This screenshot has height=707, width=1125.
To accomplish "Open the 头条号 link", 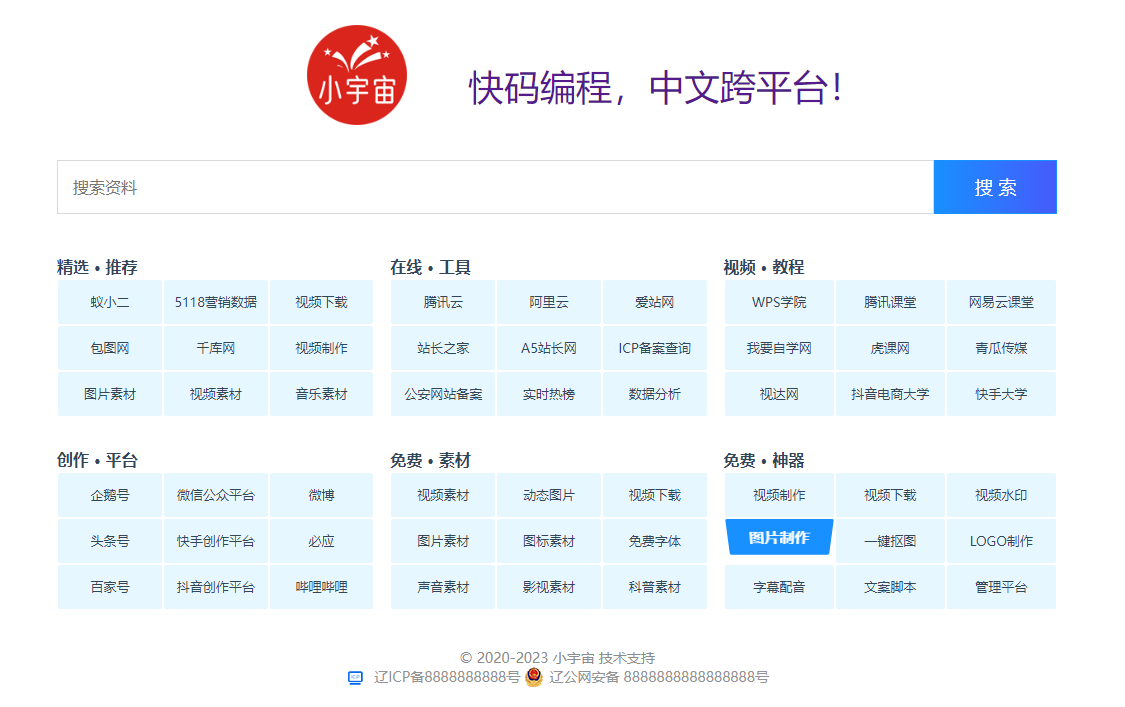I will pyautogui.click(x=110, y=541).
